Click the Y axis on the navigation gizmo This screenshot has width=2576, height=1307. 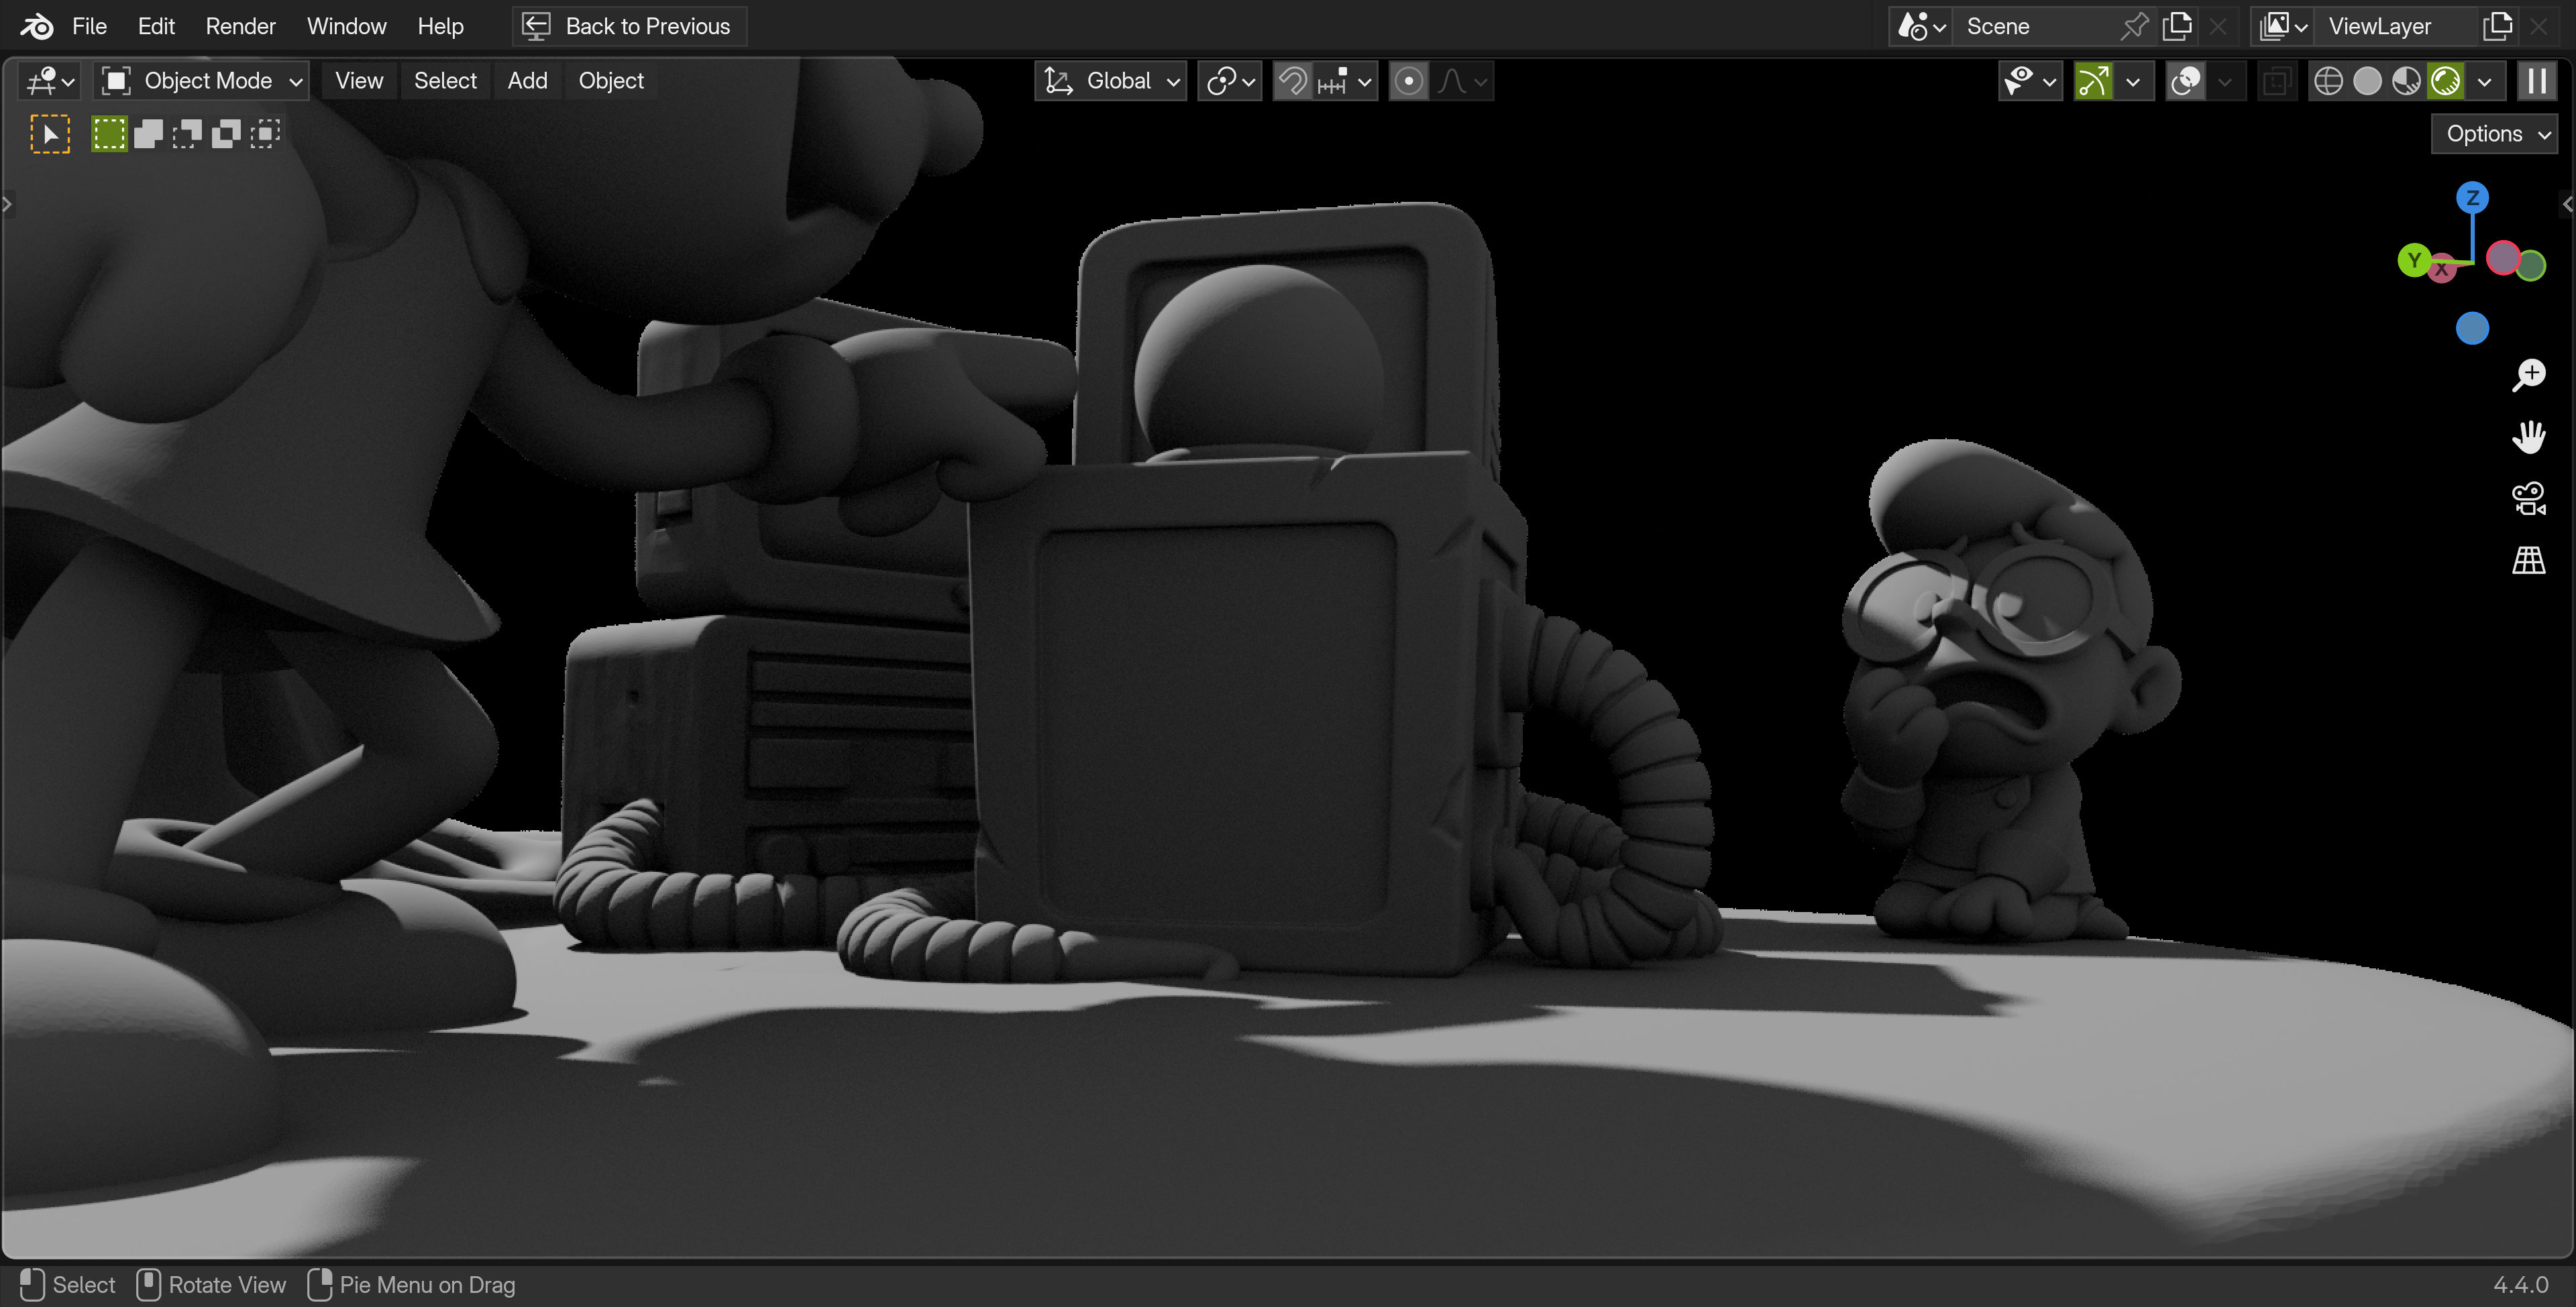[2414, 261]
